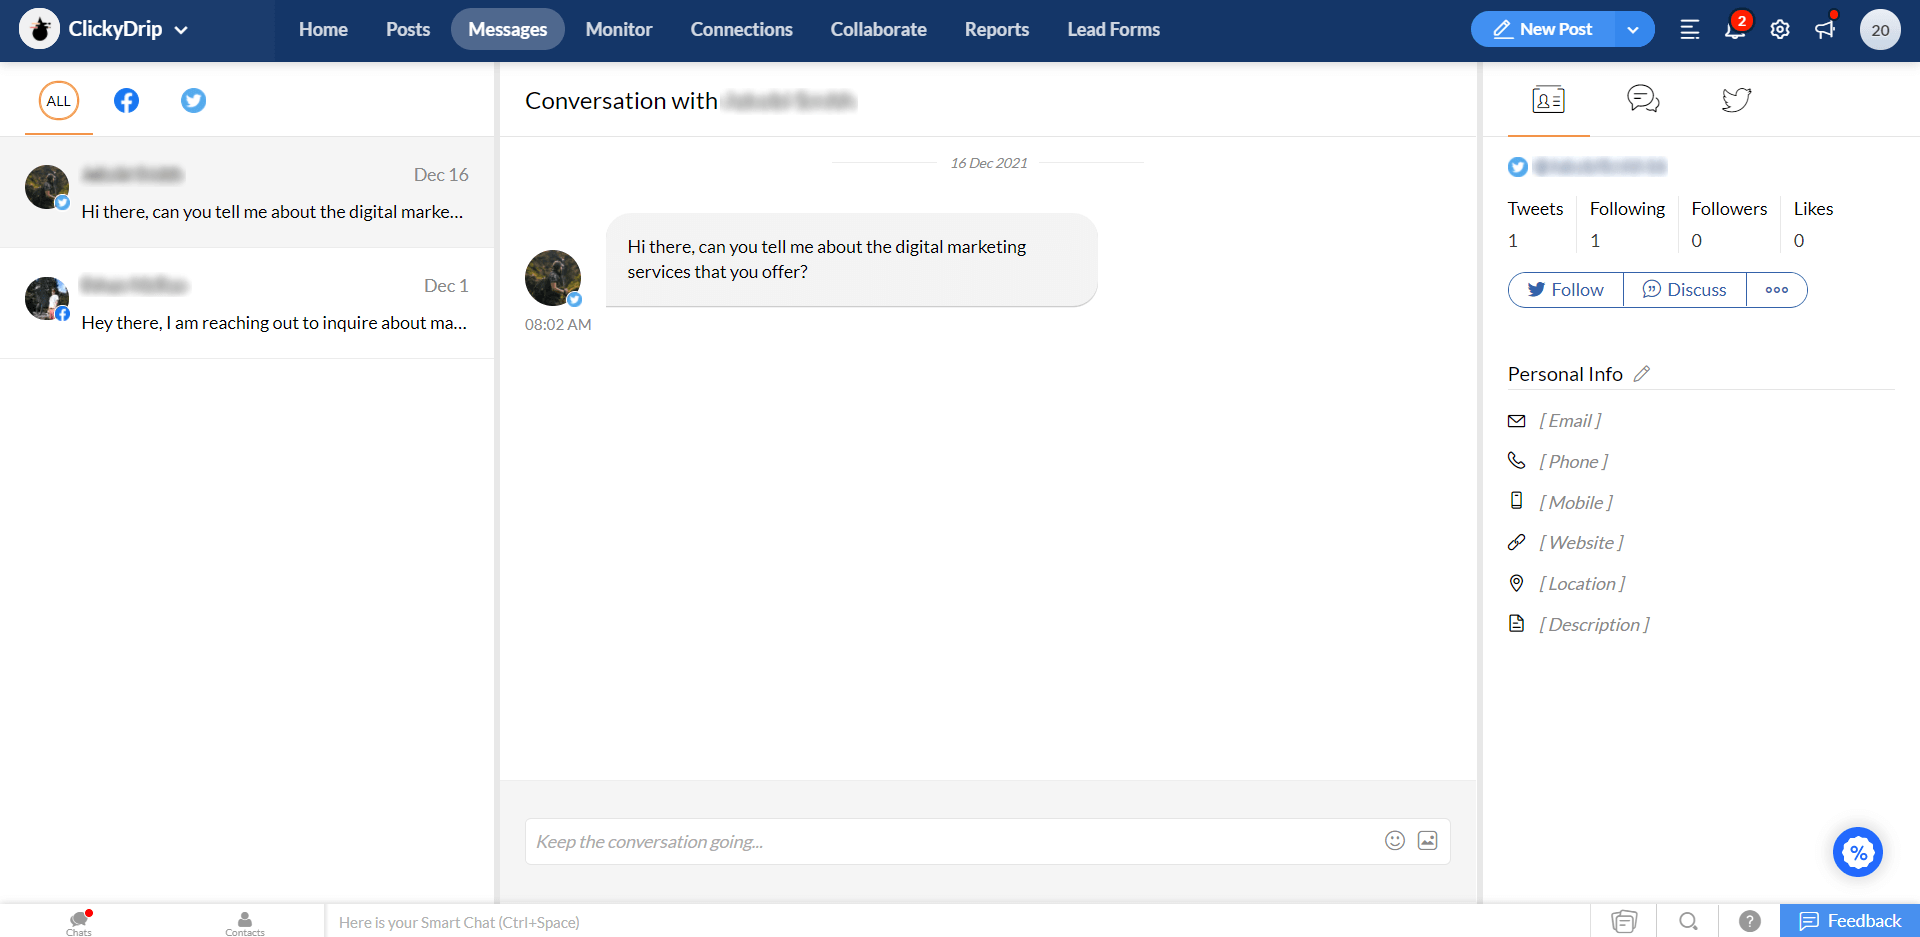This screenshot has height=937, width=1920.
Task: Click the sender avatar beside chat message
Action: click(x=553, y=278)
